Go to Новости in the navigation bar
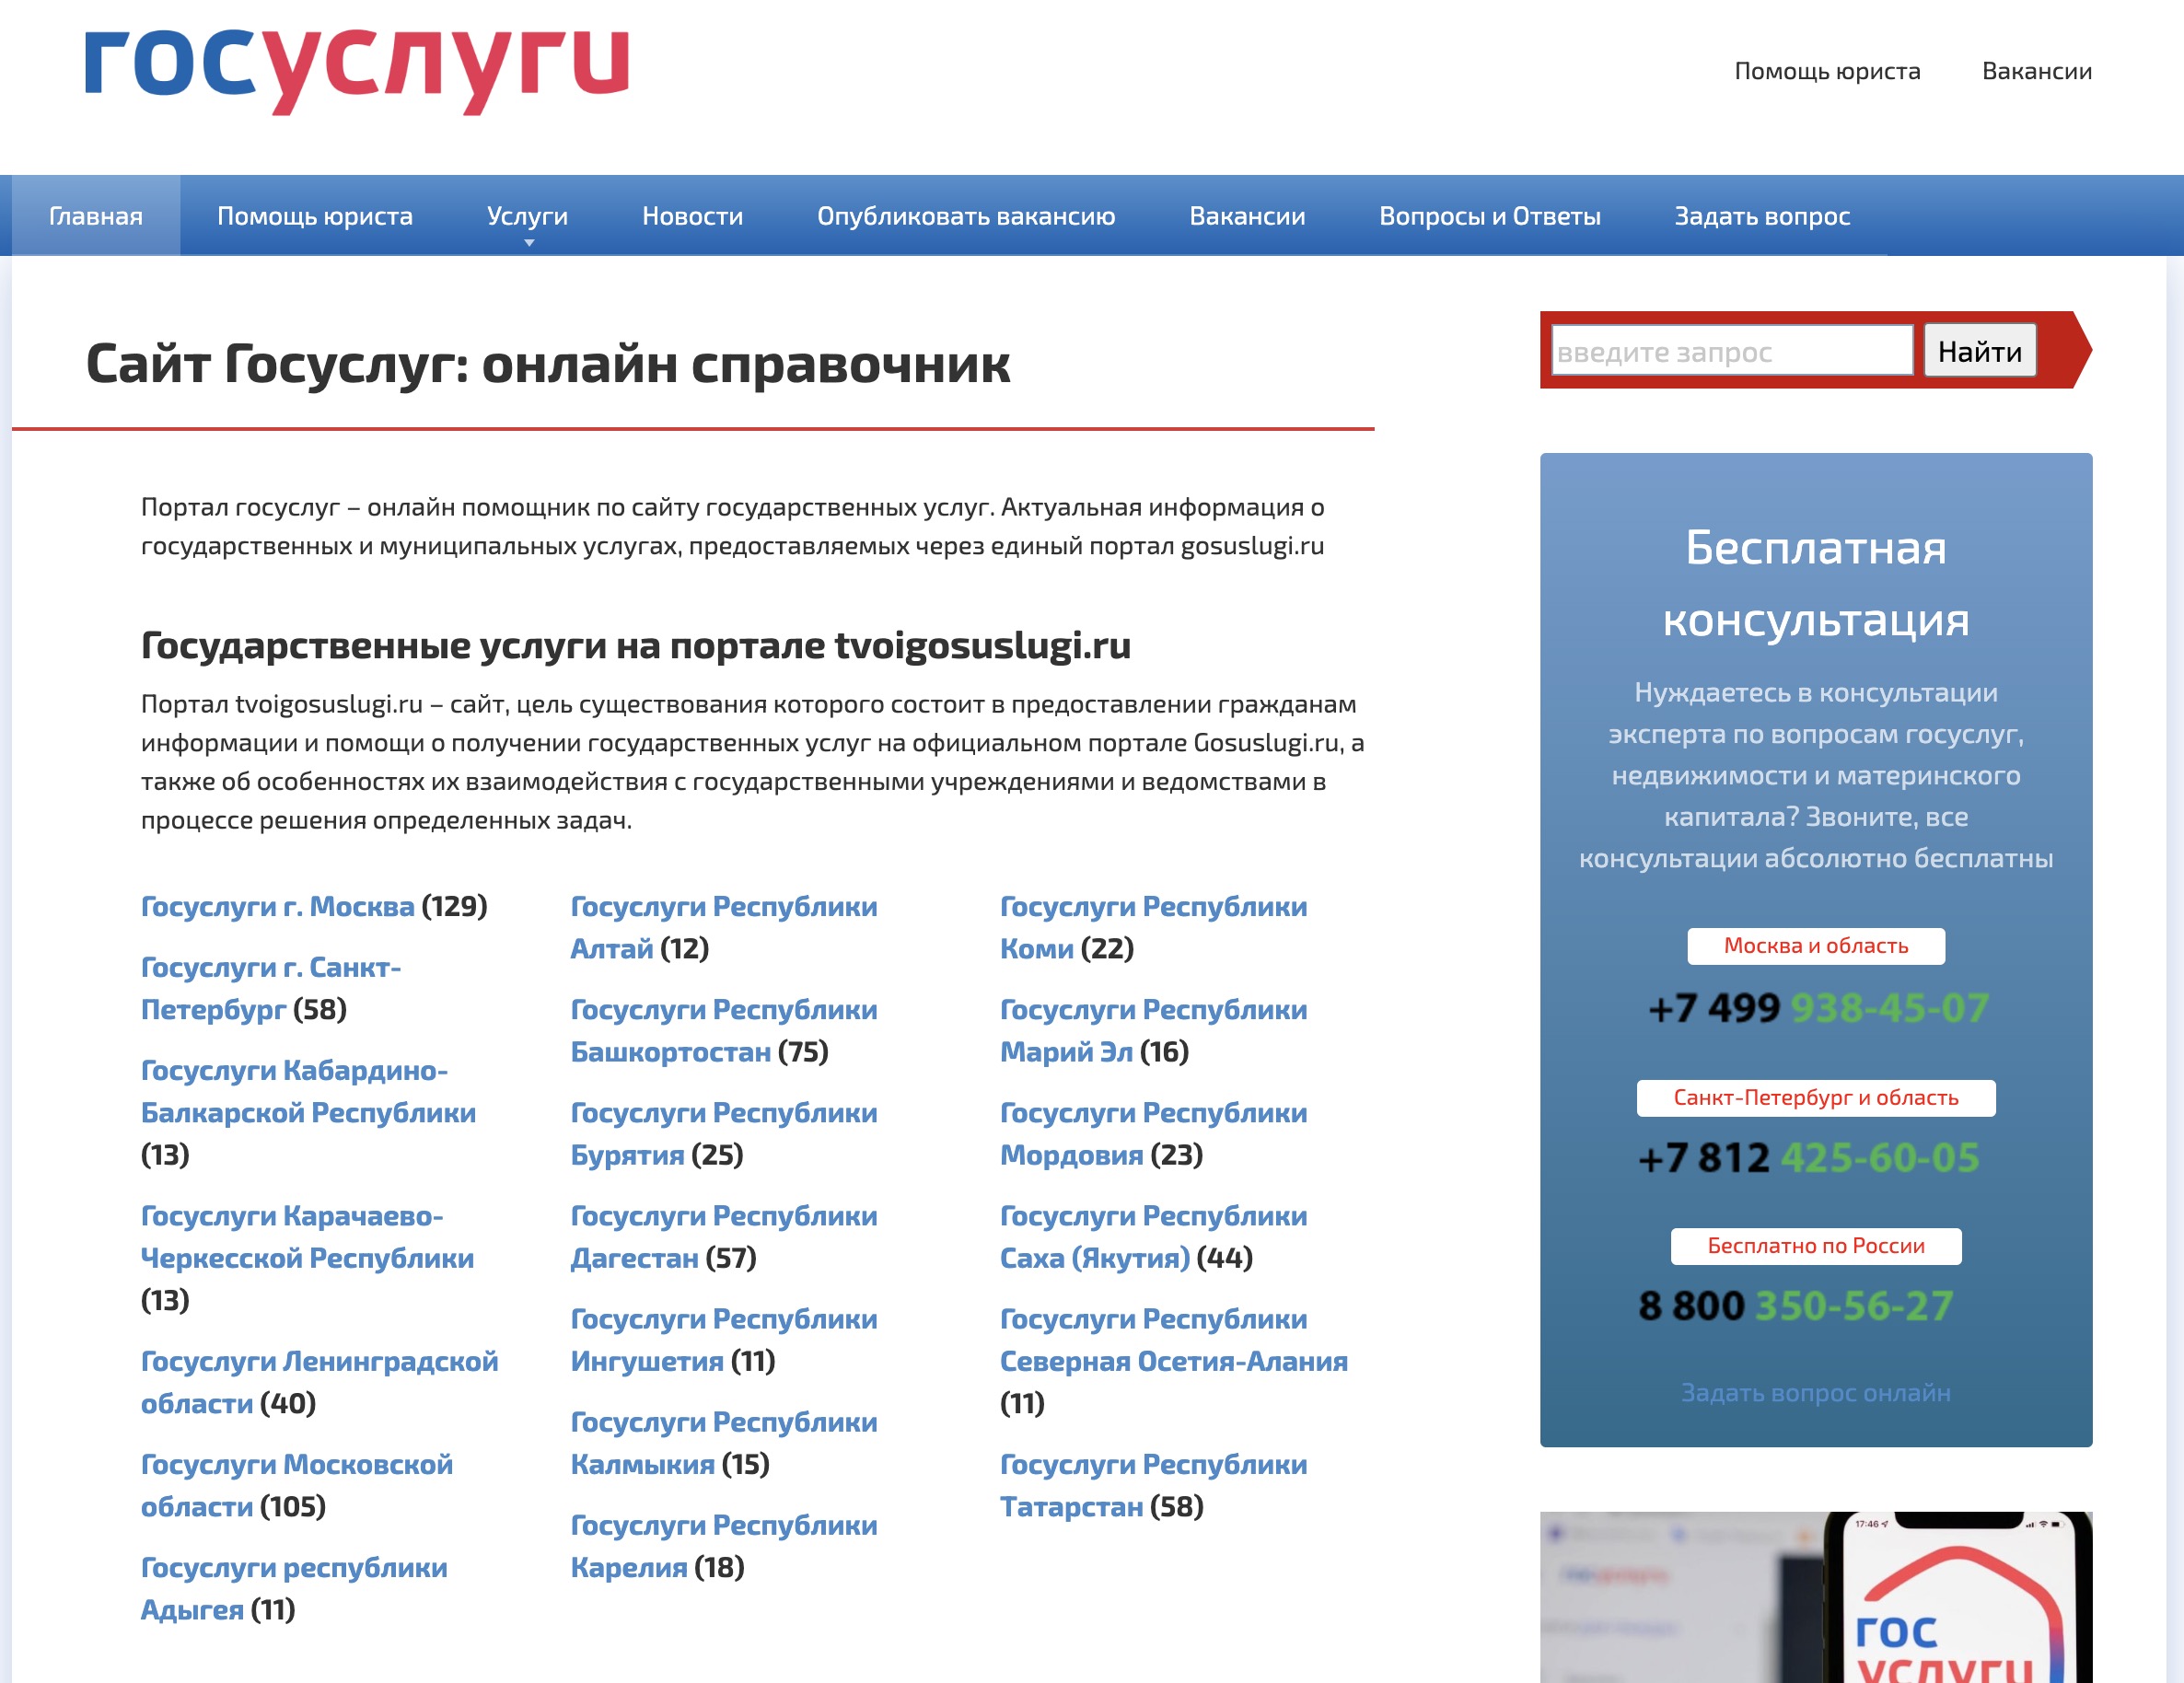 (692, 216)
